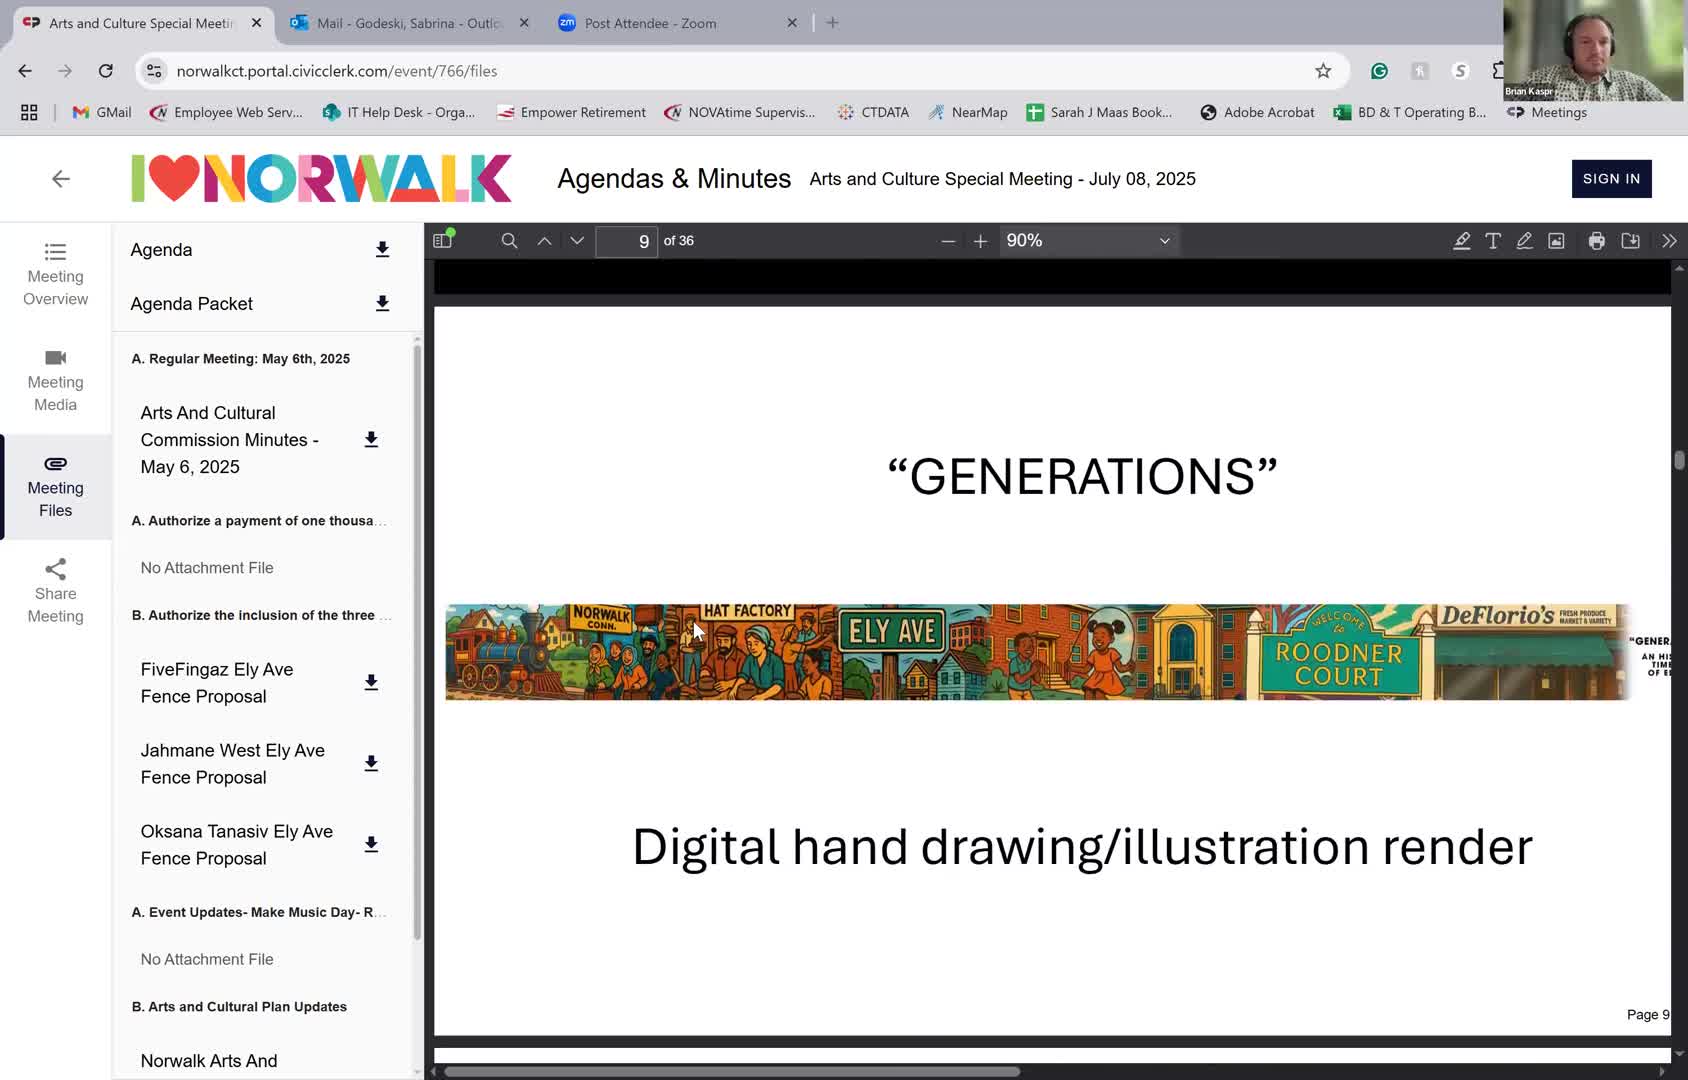Image resolution: width=1688 pixels, height=1080 pixels.
Task: Select the PDF add text tool
Action: tap(1493, 240)
